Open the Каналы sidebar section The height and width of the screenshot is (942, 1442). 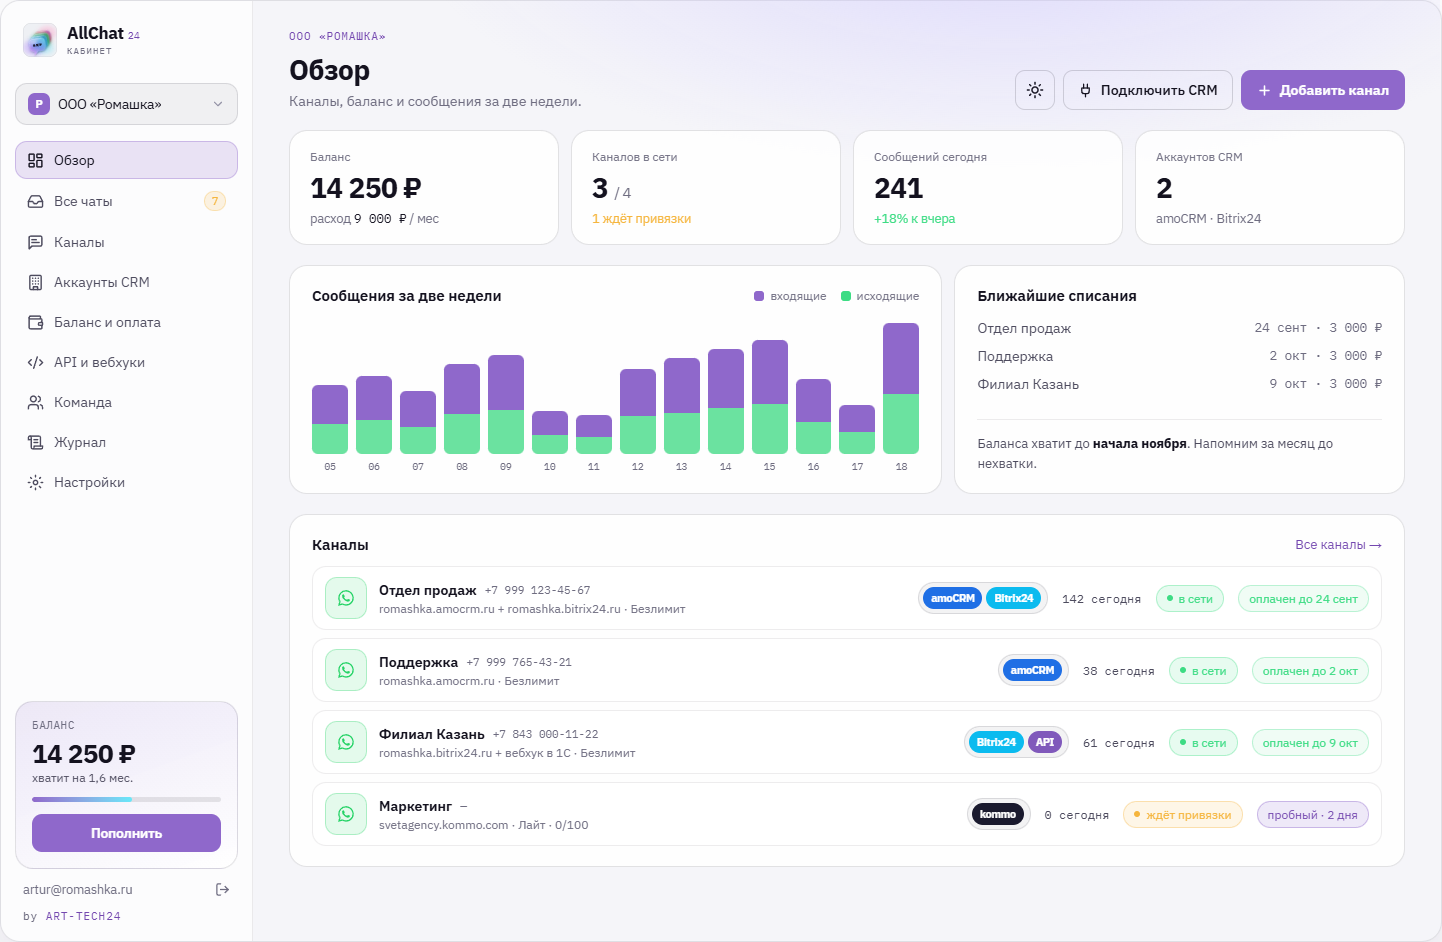point(126,242)
